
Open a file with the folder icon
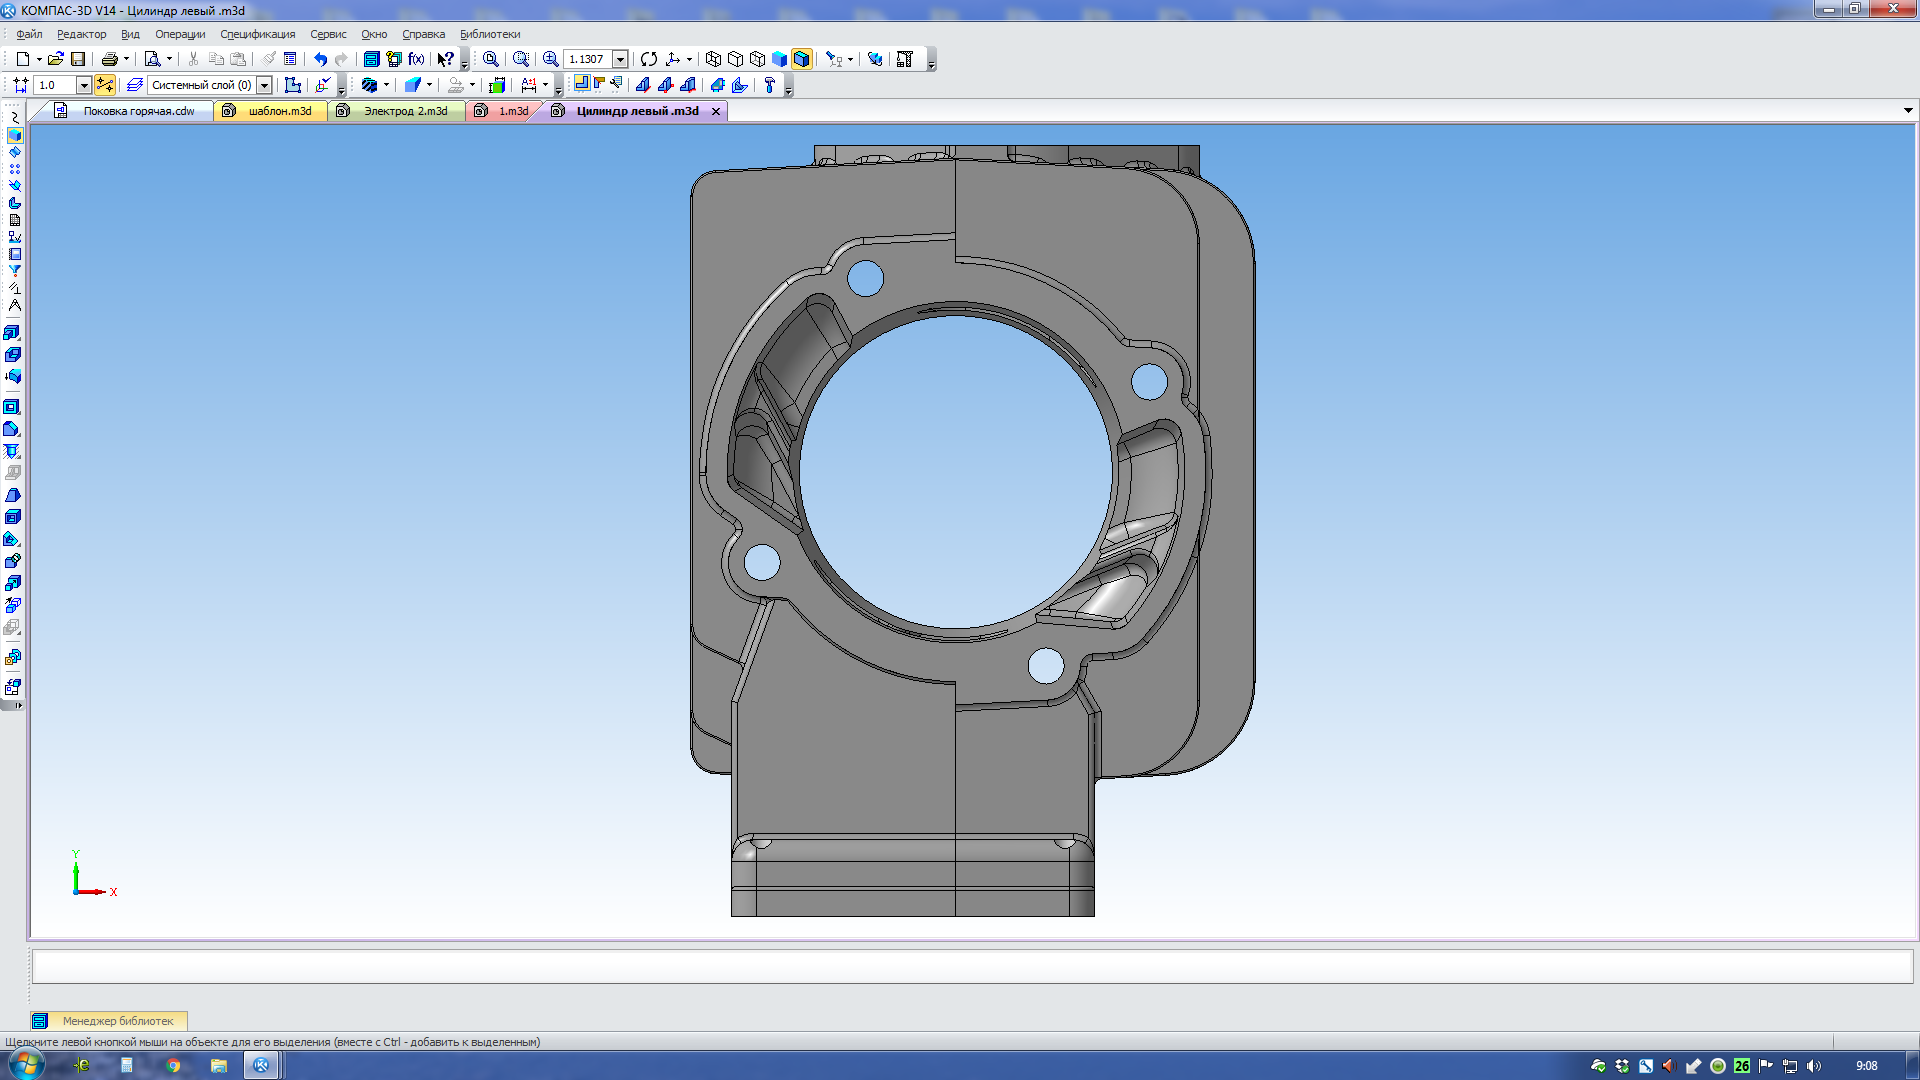point(56,59)
